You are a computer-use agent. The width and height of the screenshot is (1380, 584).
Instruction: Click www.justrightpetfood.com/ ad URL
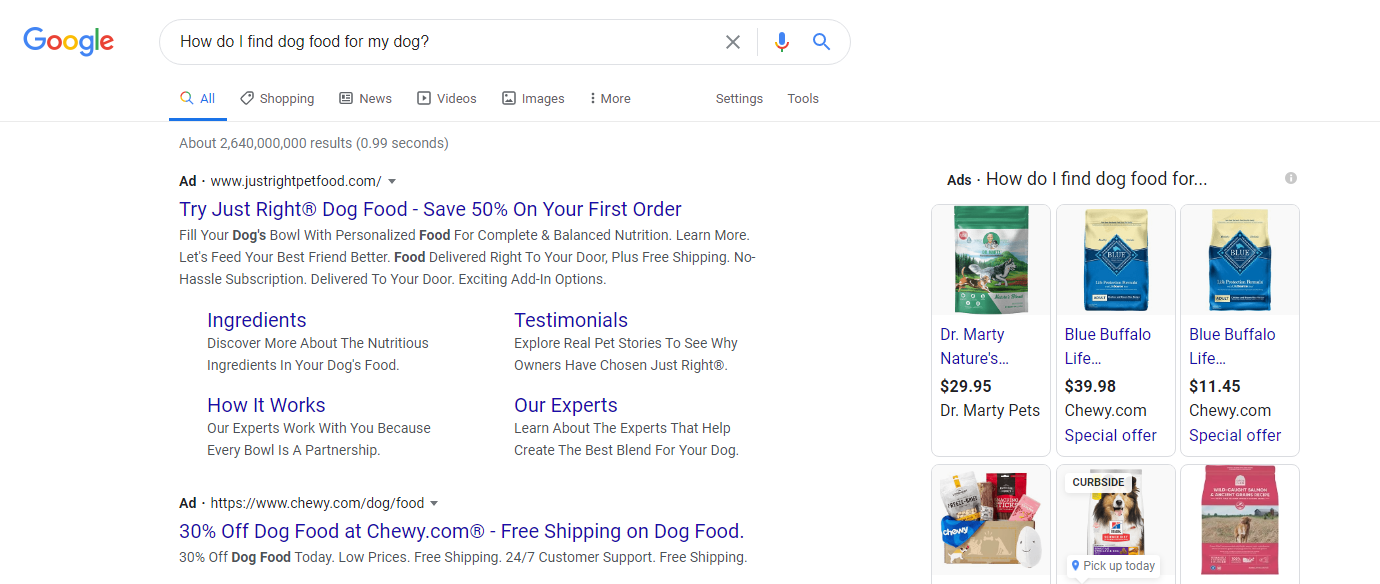point(296,181)
